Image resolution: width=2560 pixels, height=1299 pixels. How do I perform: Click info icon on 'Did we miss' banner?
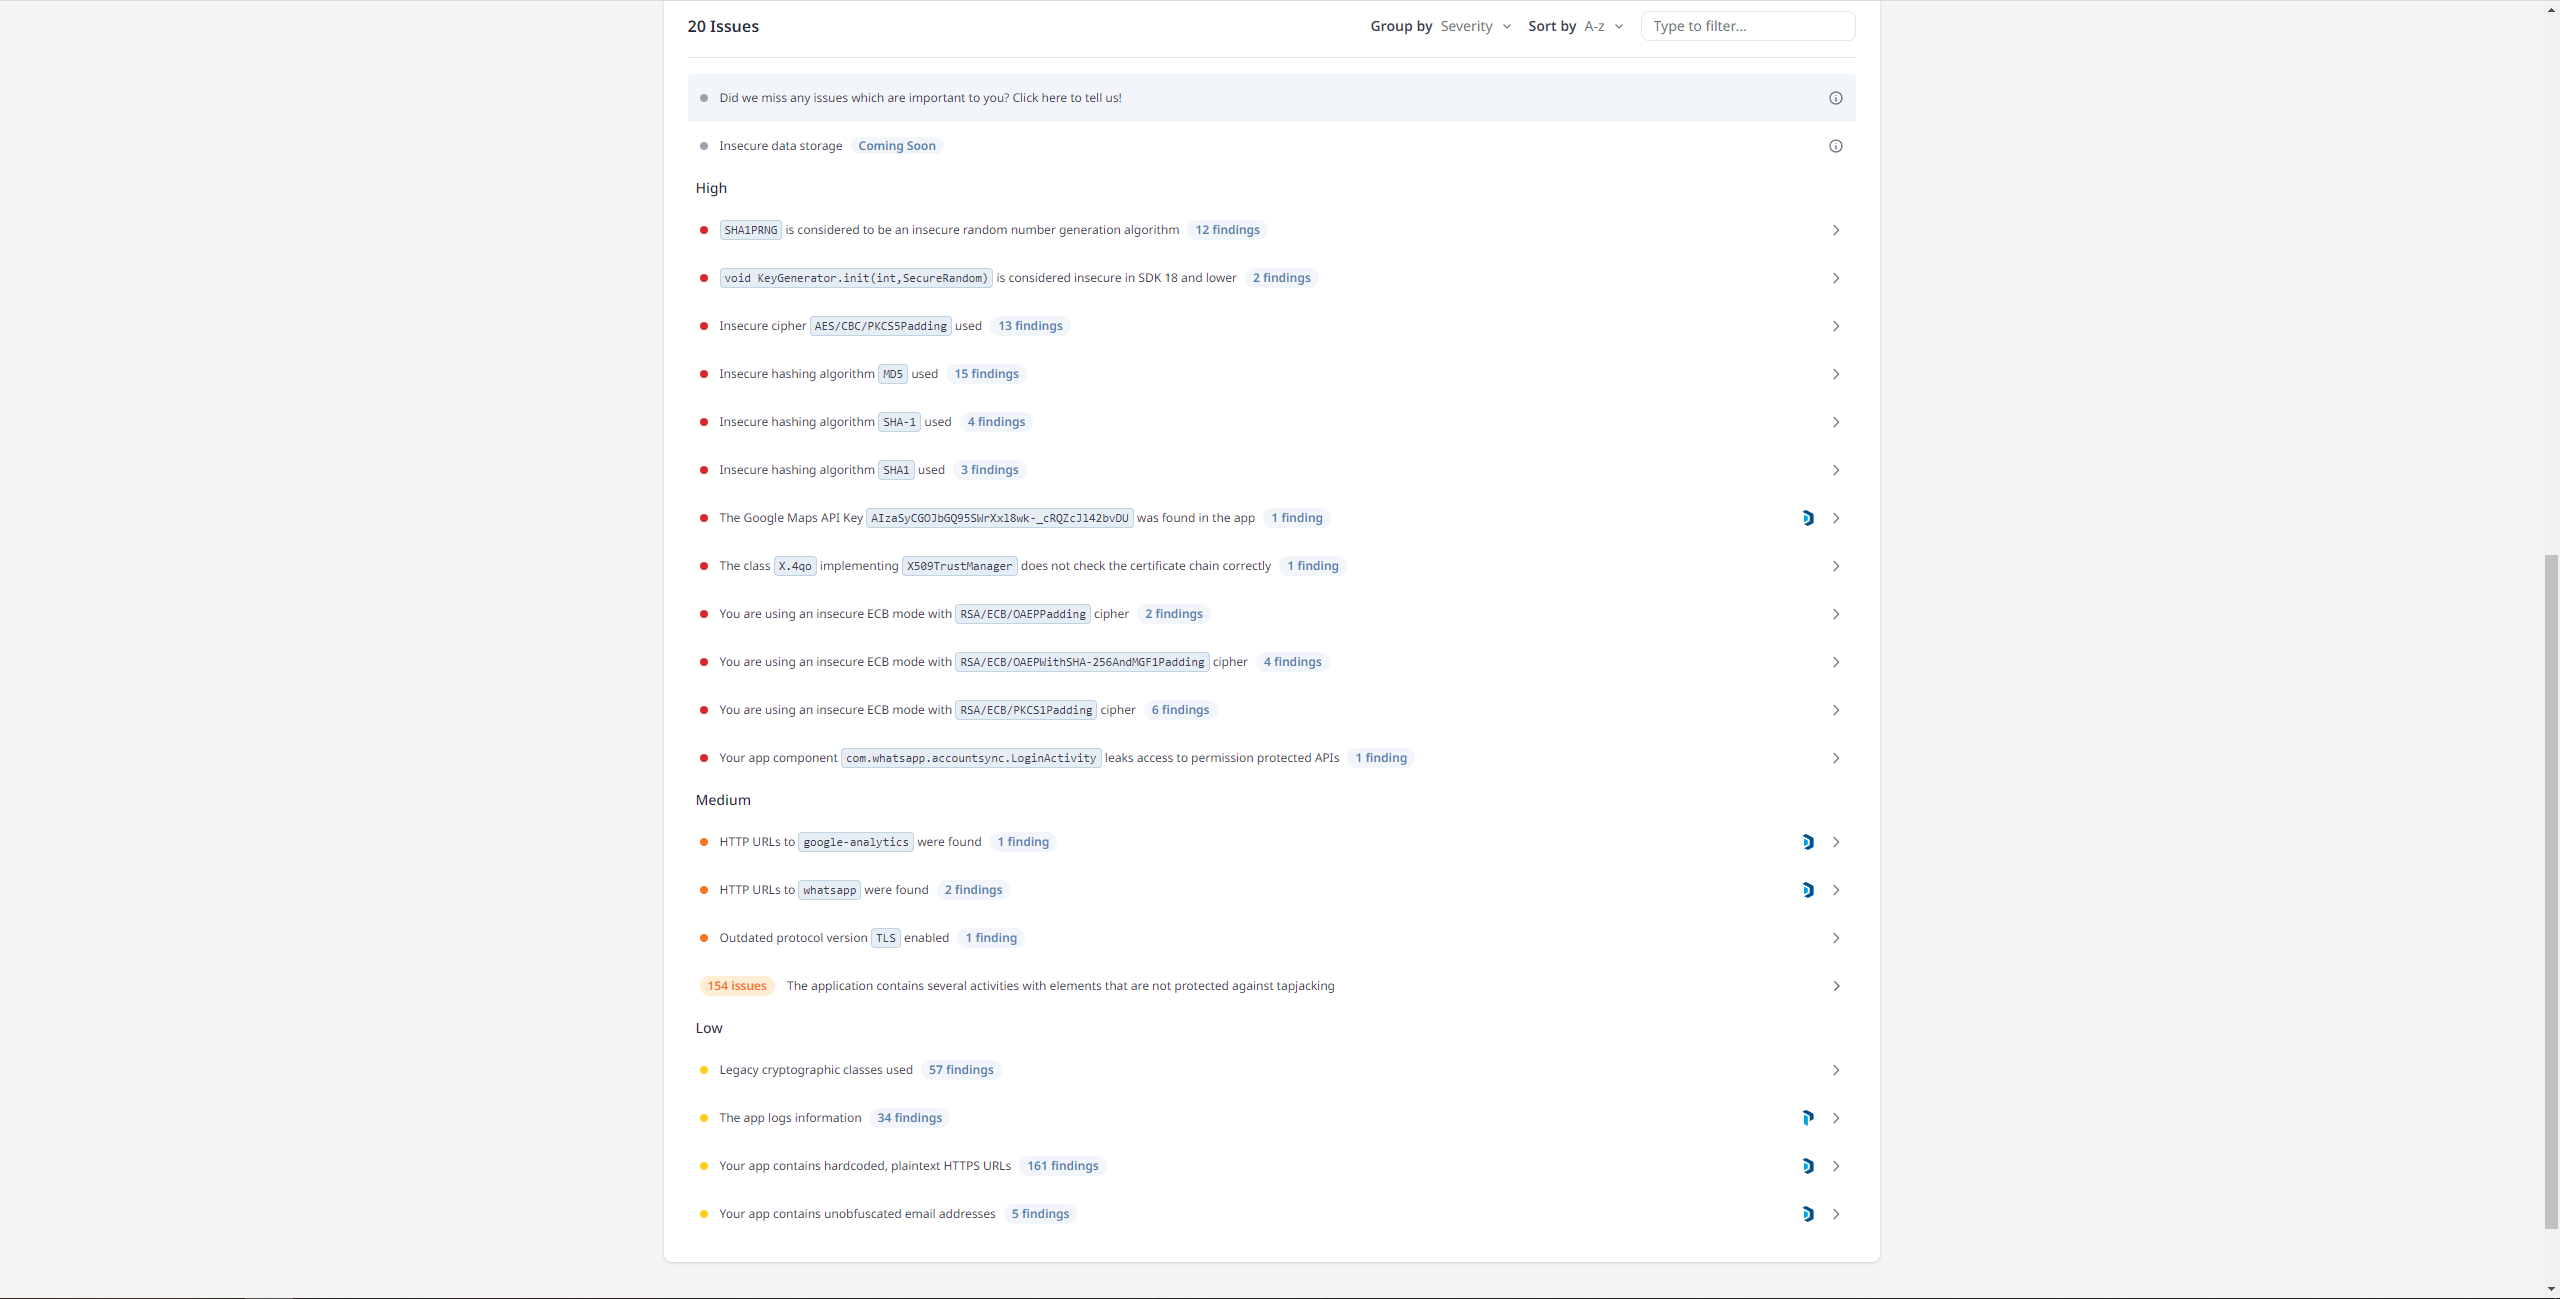(x=1835, y=98)
